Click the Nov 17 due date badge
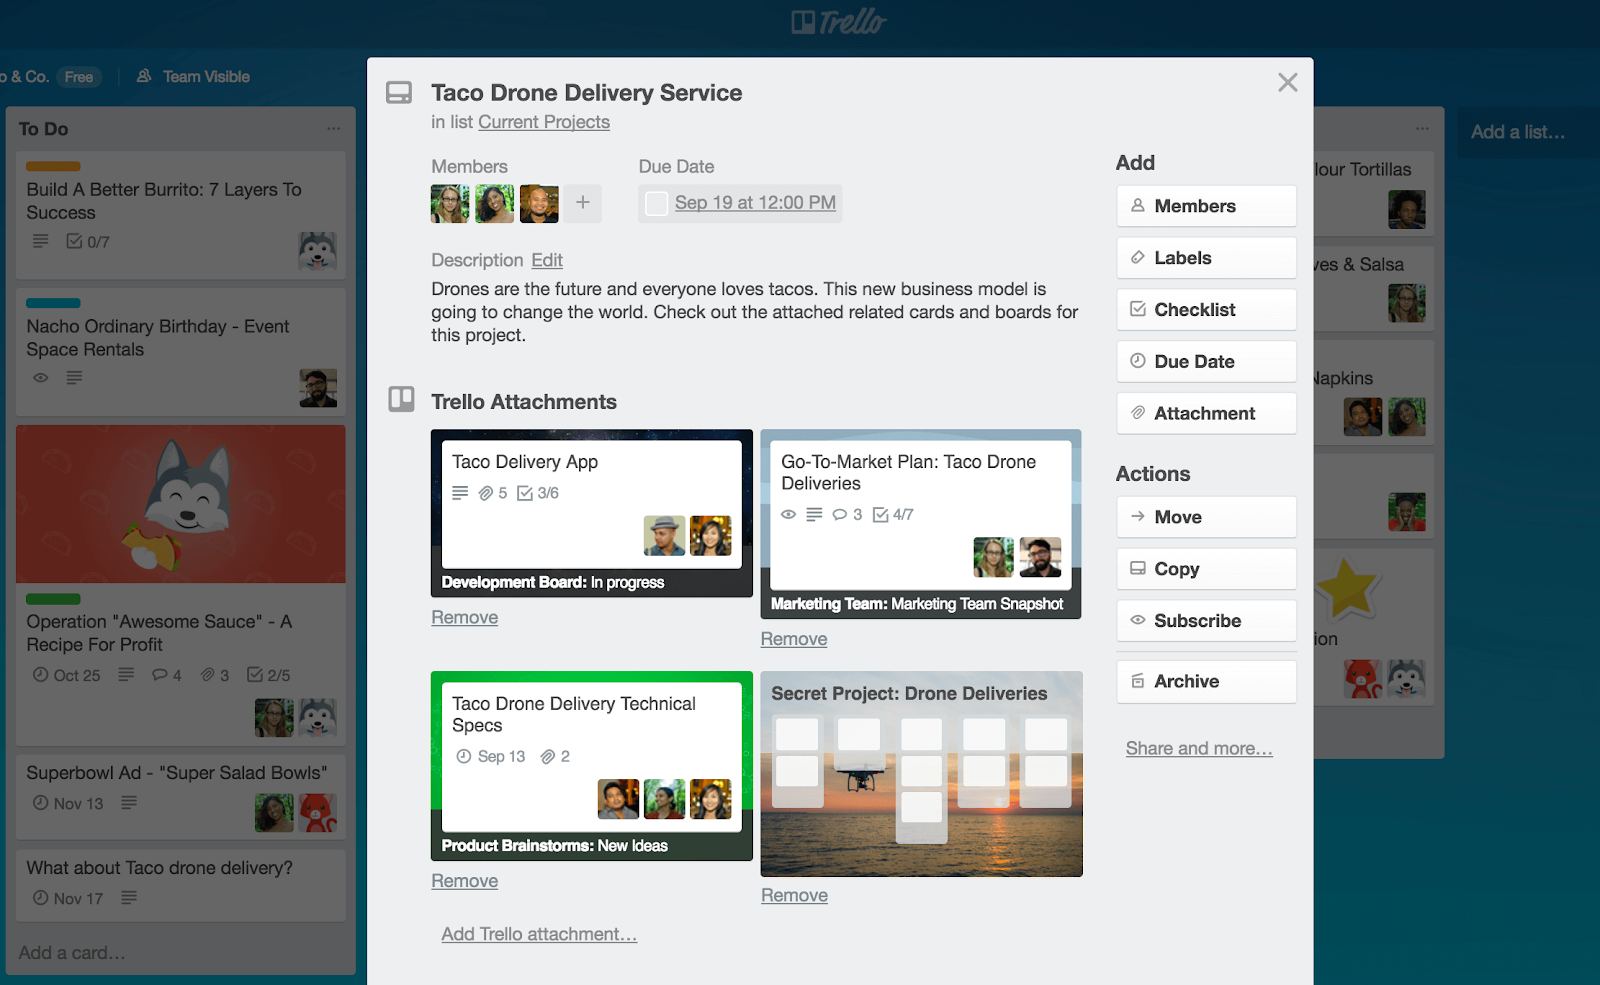 [68, 899]
